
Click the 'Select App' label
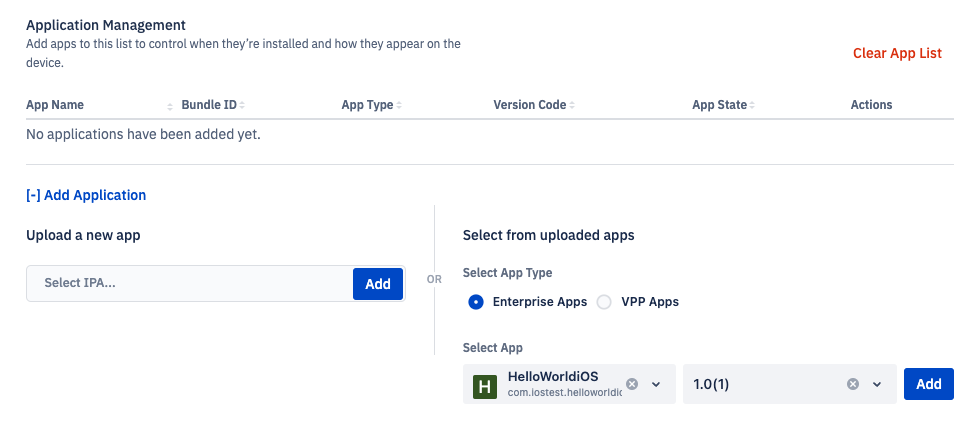[493, 348]
